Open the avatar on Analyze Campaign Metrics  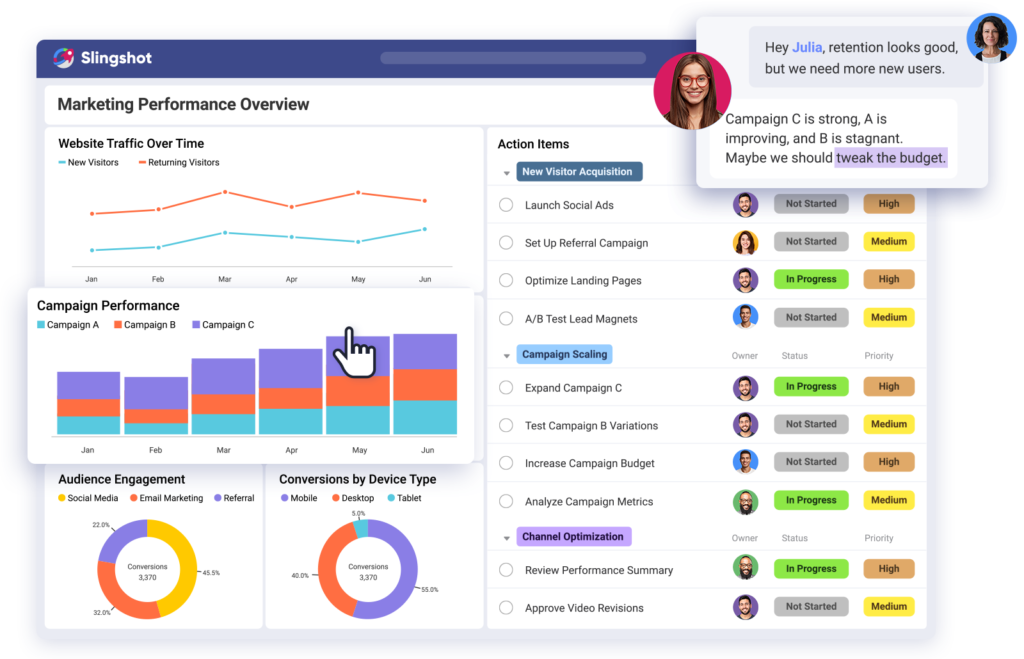(x=745, y=500)
